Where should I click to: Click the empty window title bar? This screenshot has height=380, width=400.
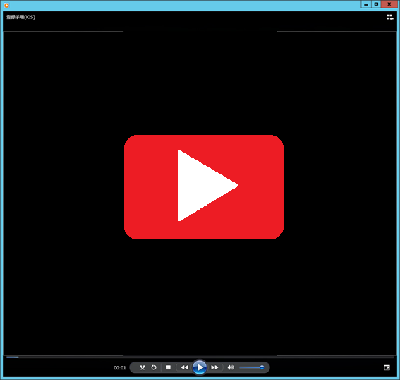pos(183,5)
